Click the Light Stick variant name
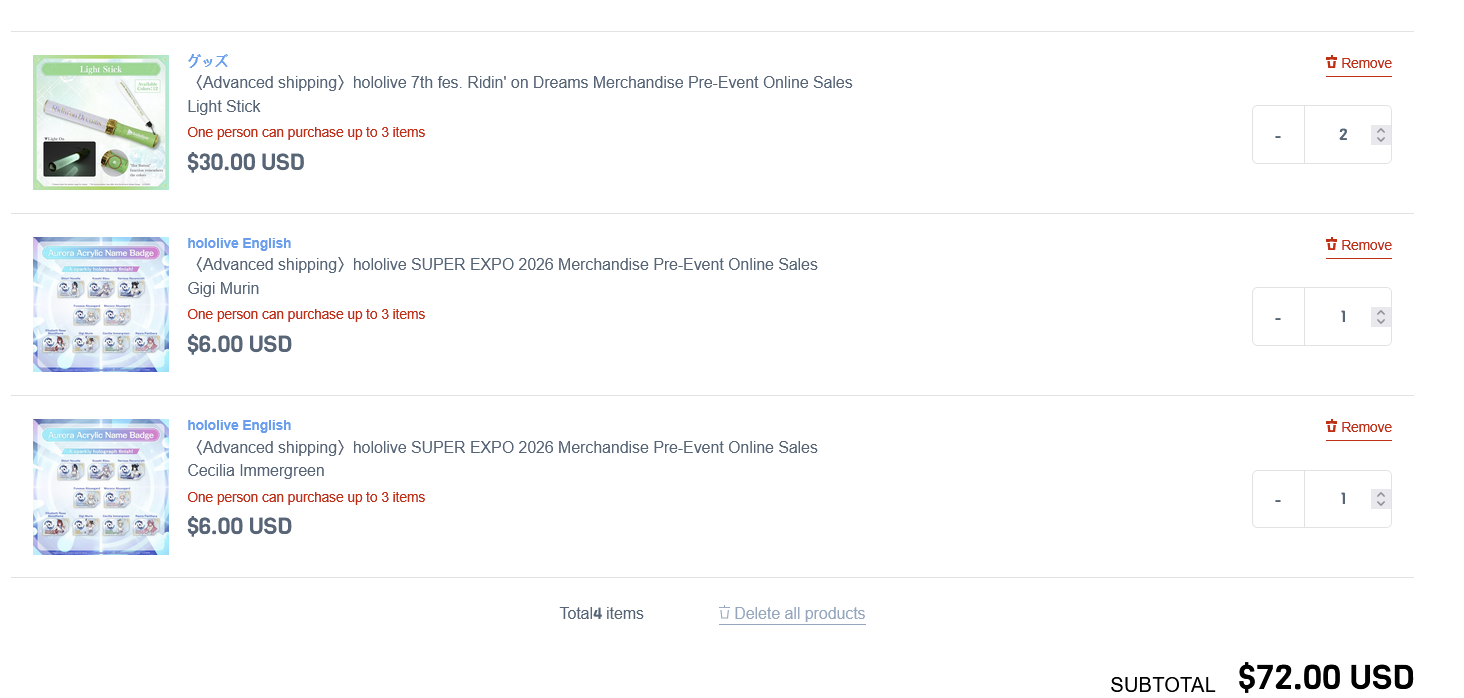Image resolution: width=1464 pixels, height=698 pixels. [224, 107]
